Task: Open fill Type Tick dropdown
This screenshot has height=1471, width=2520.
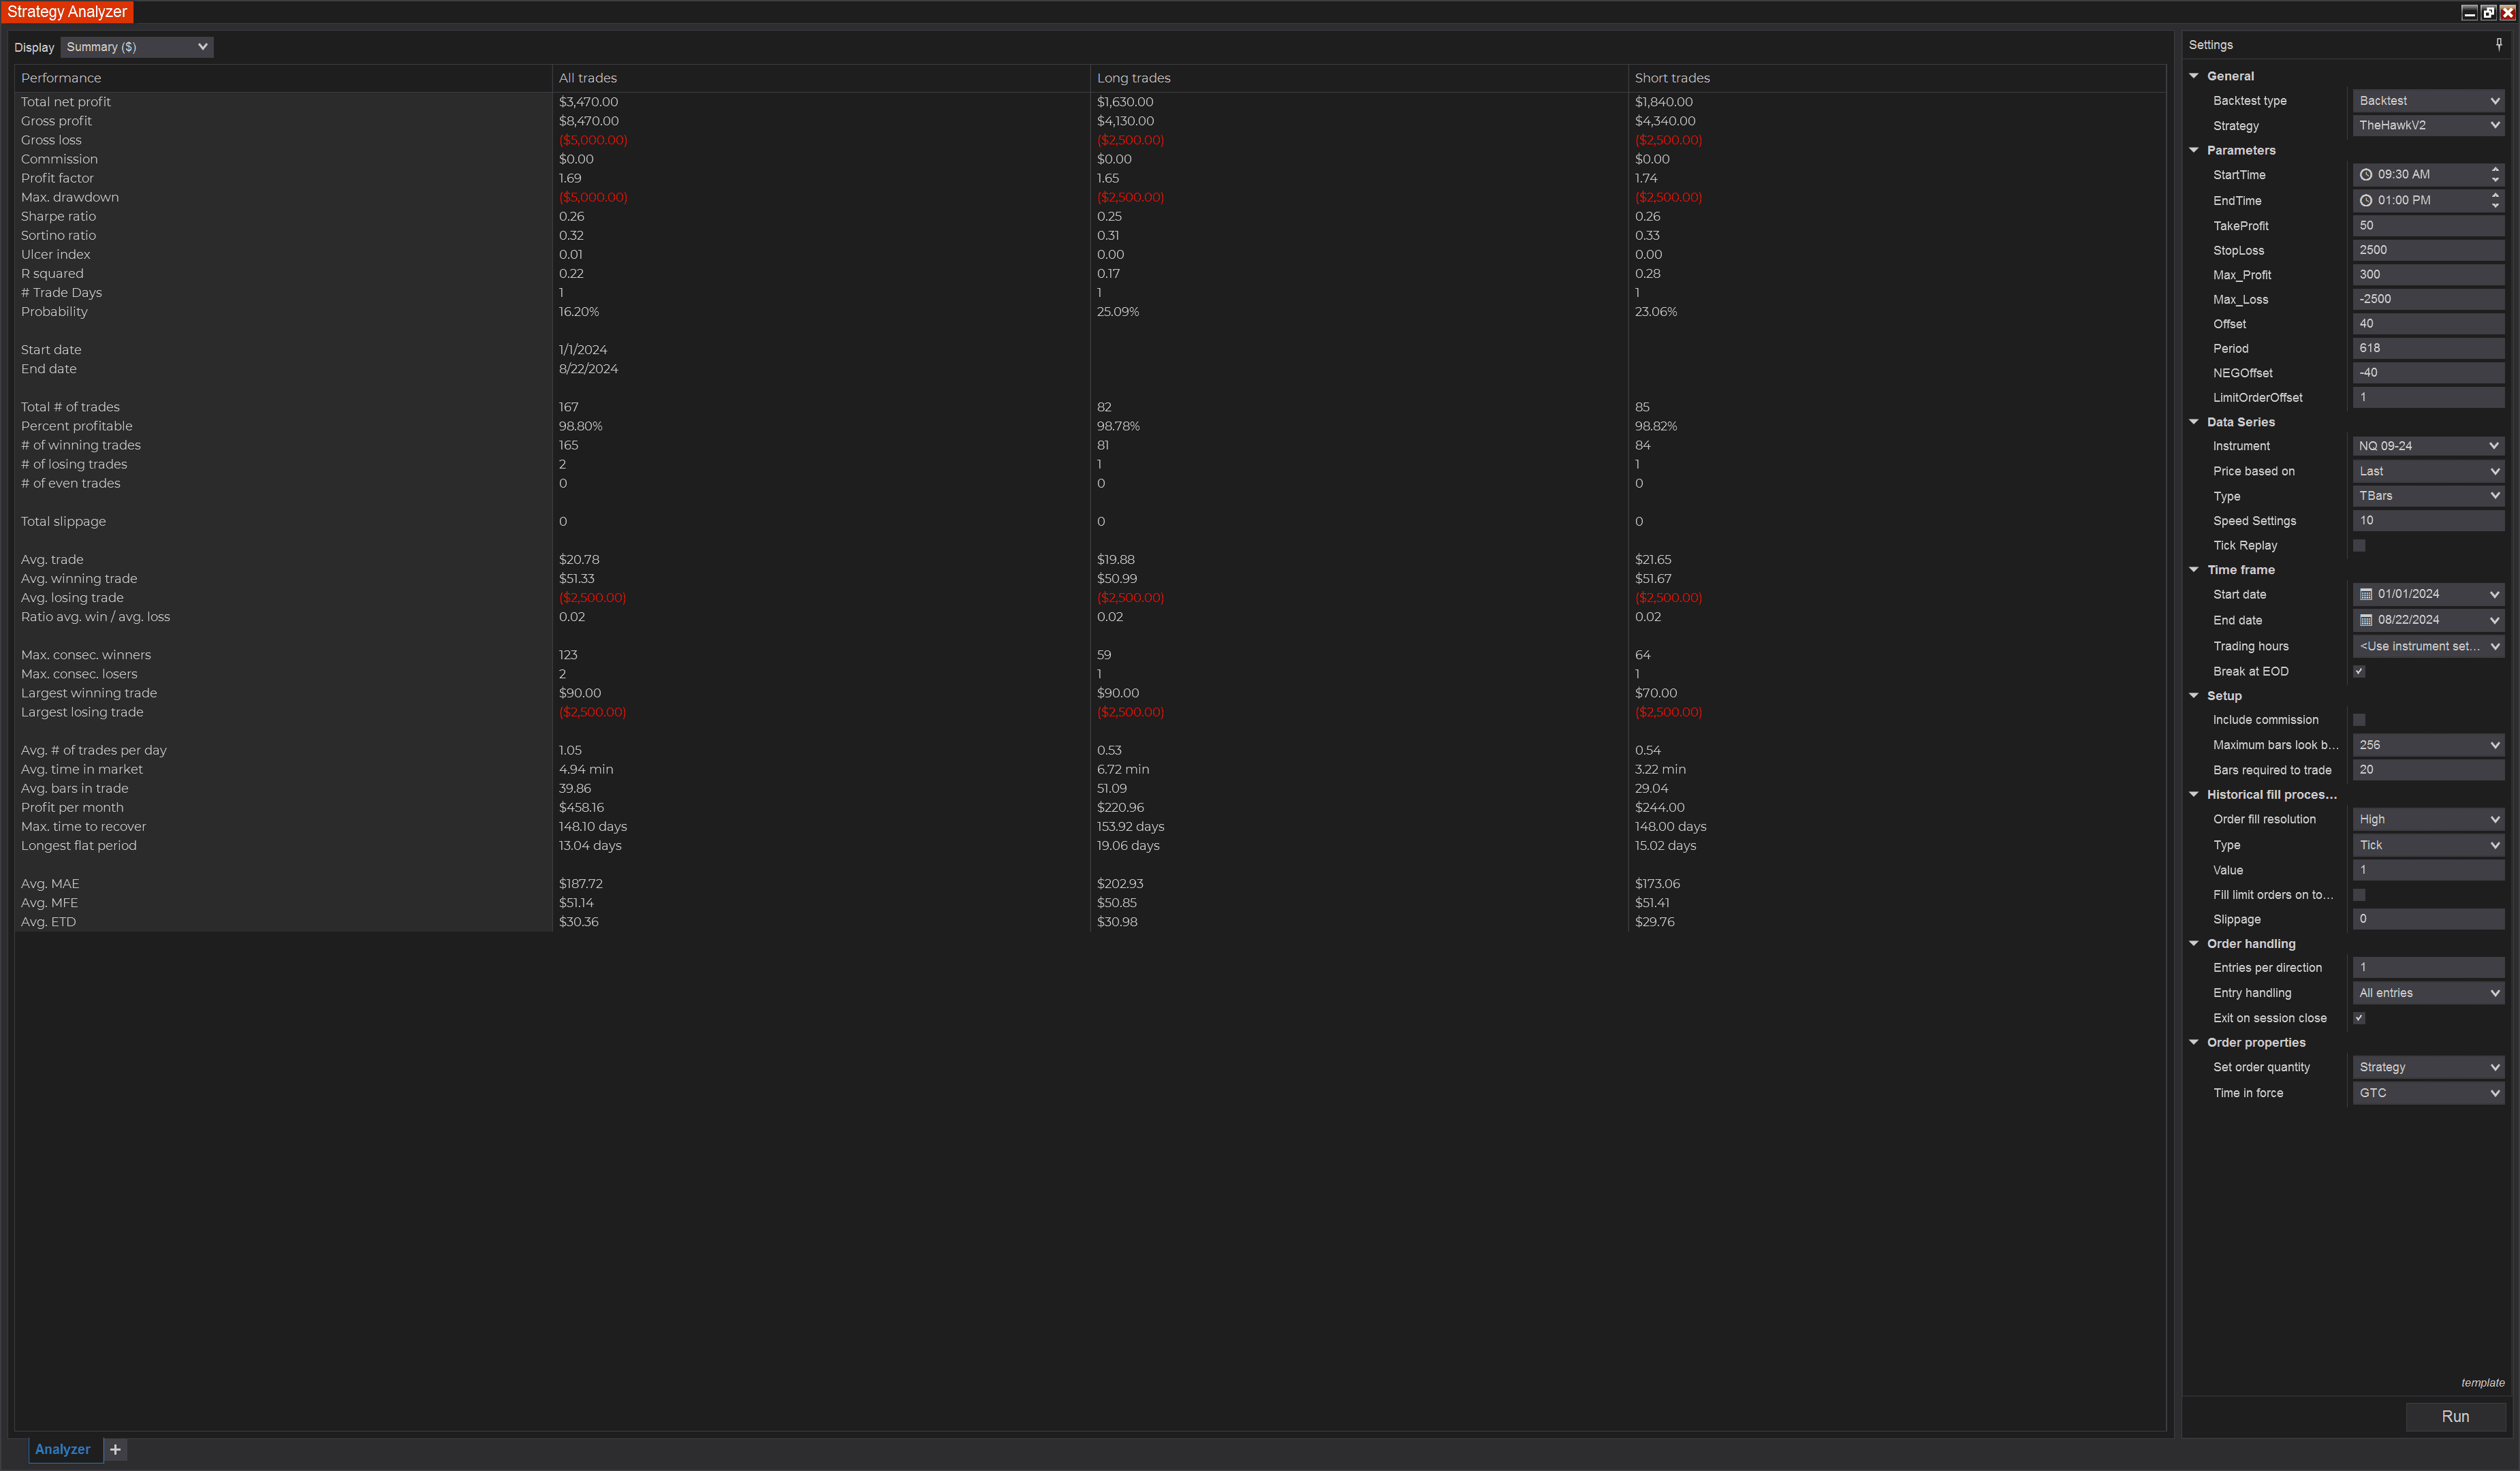Action: (2428, 845)
